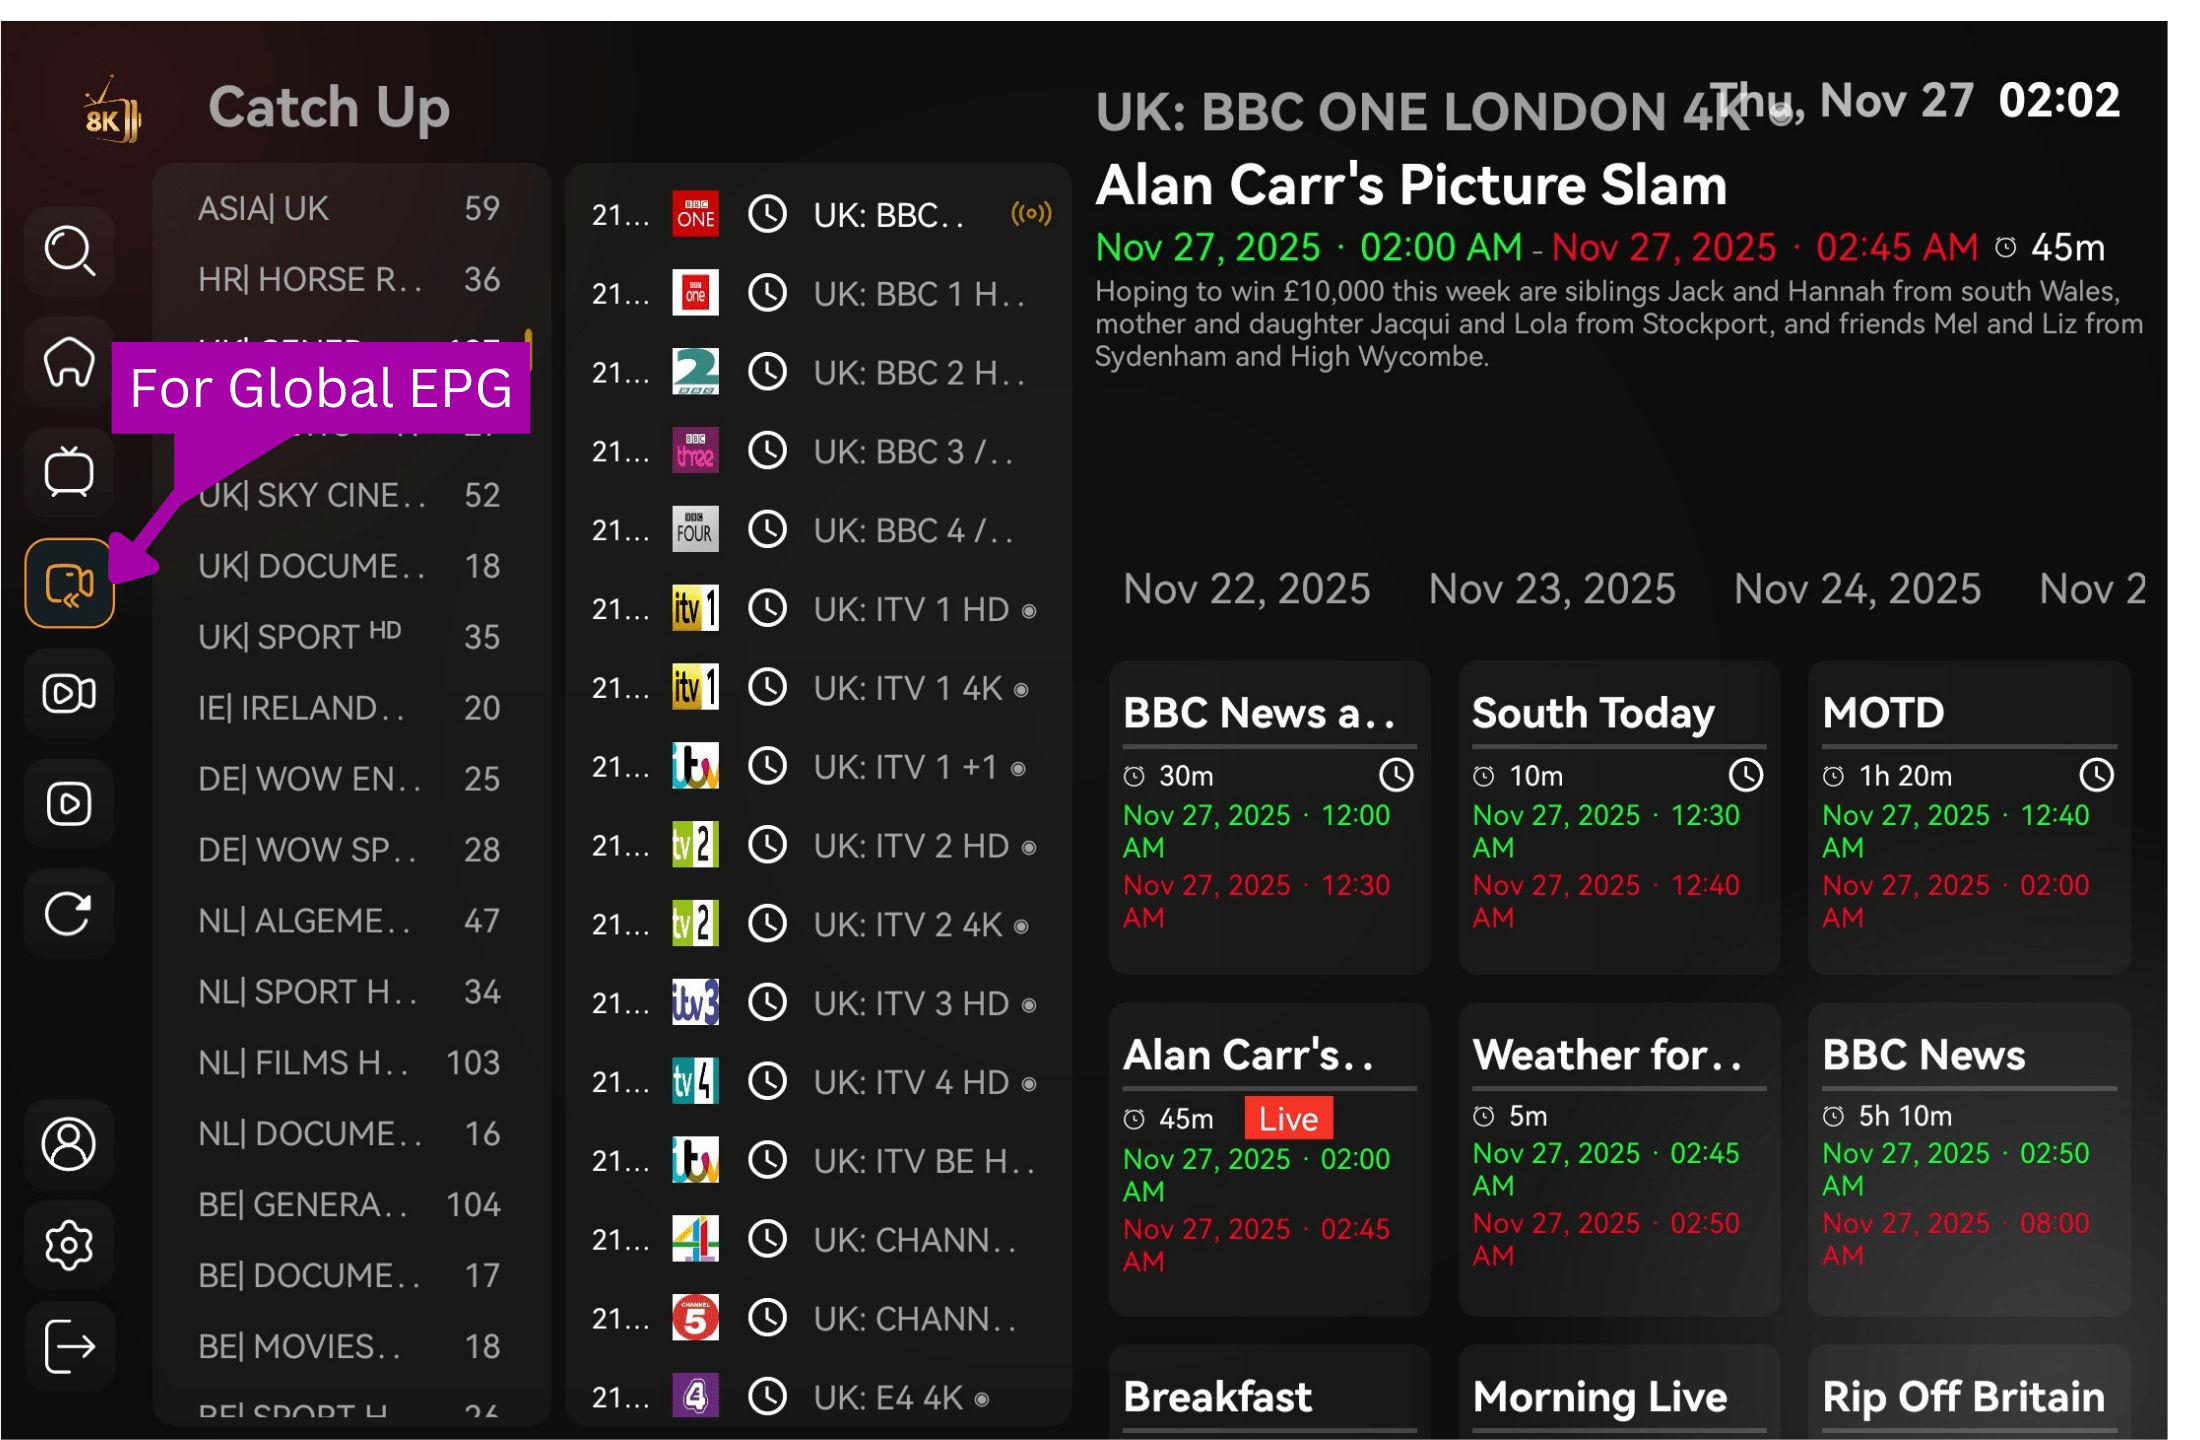
Task: Click the catch-up clock icon on South Today
Action: 1746,775
